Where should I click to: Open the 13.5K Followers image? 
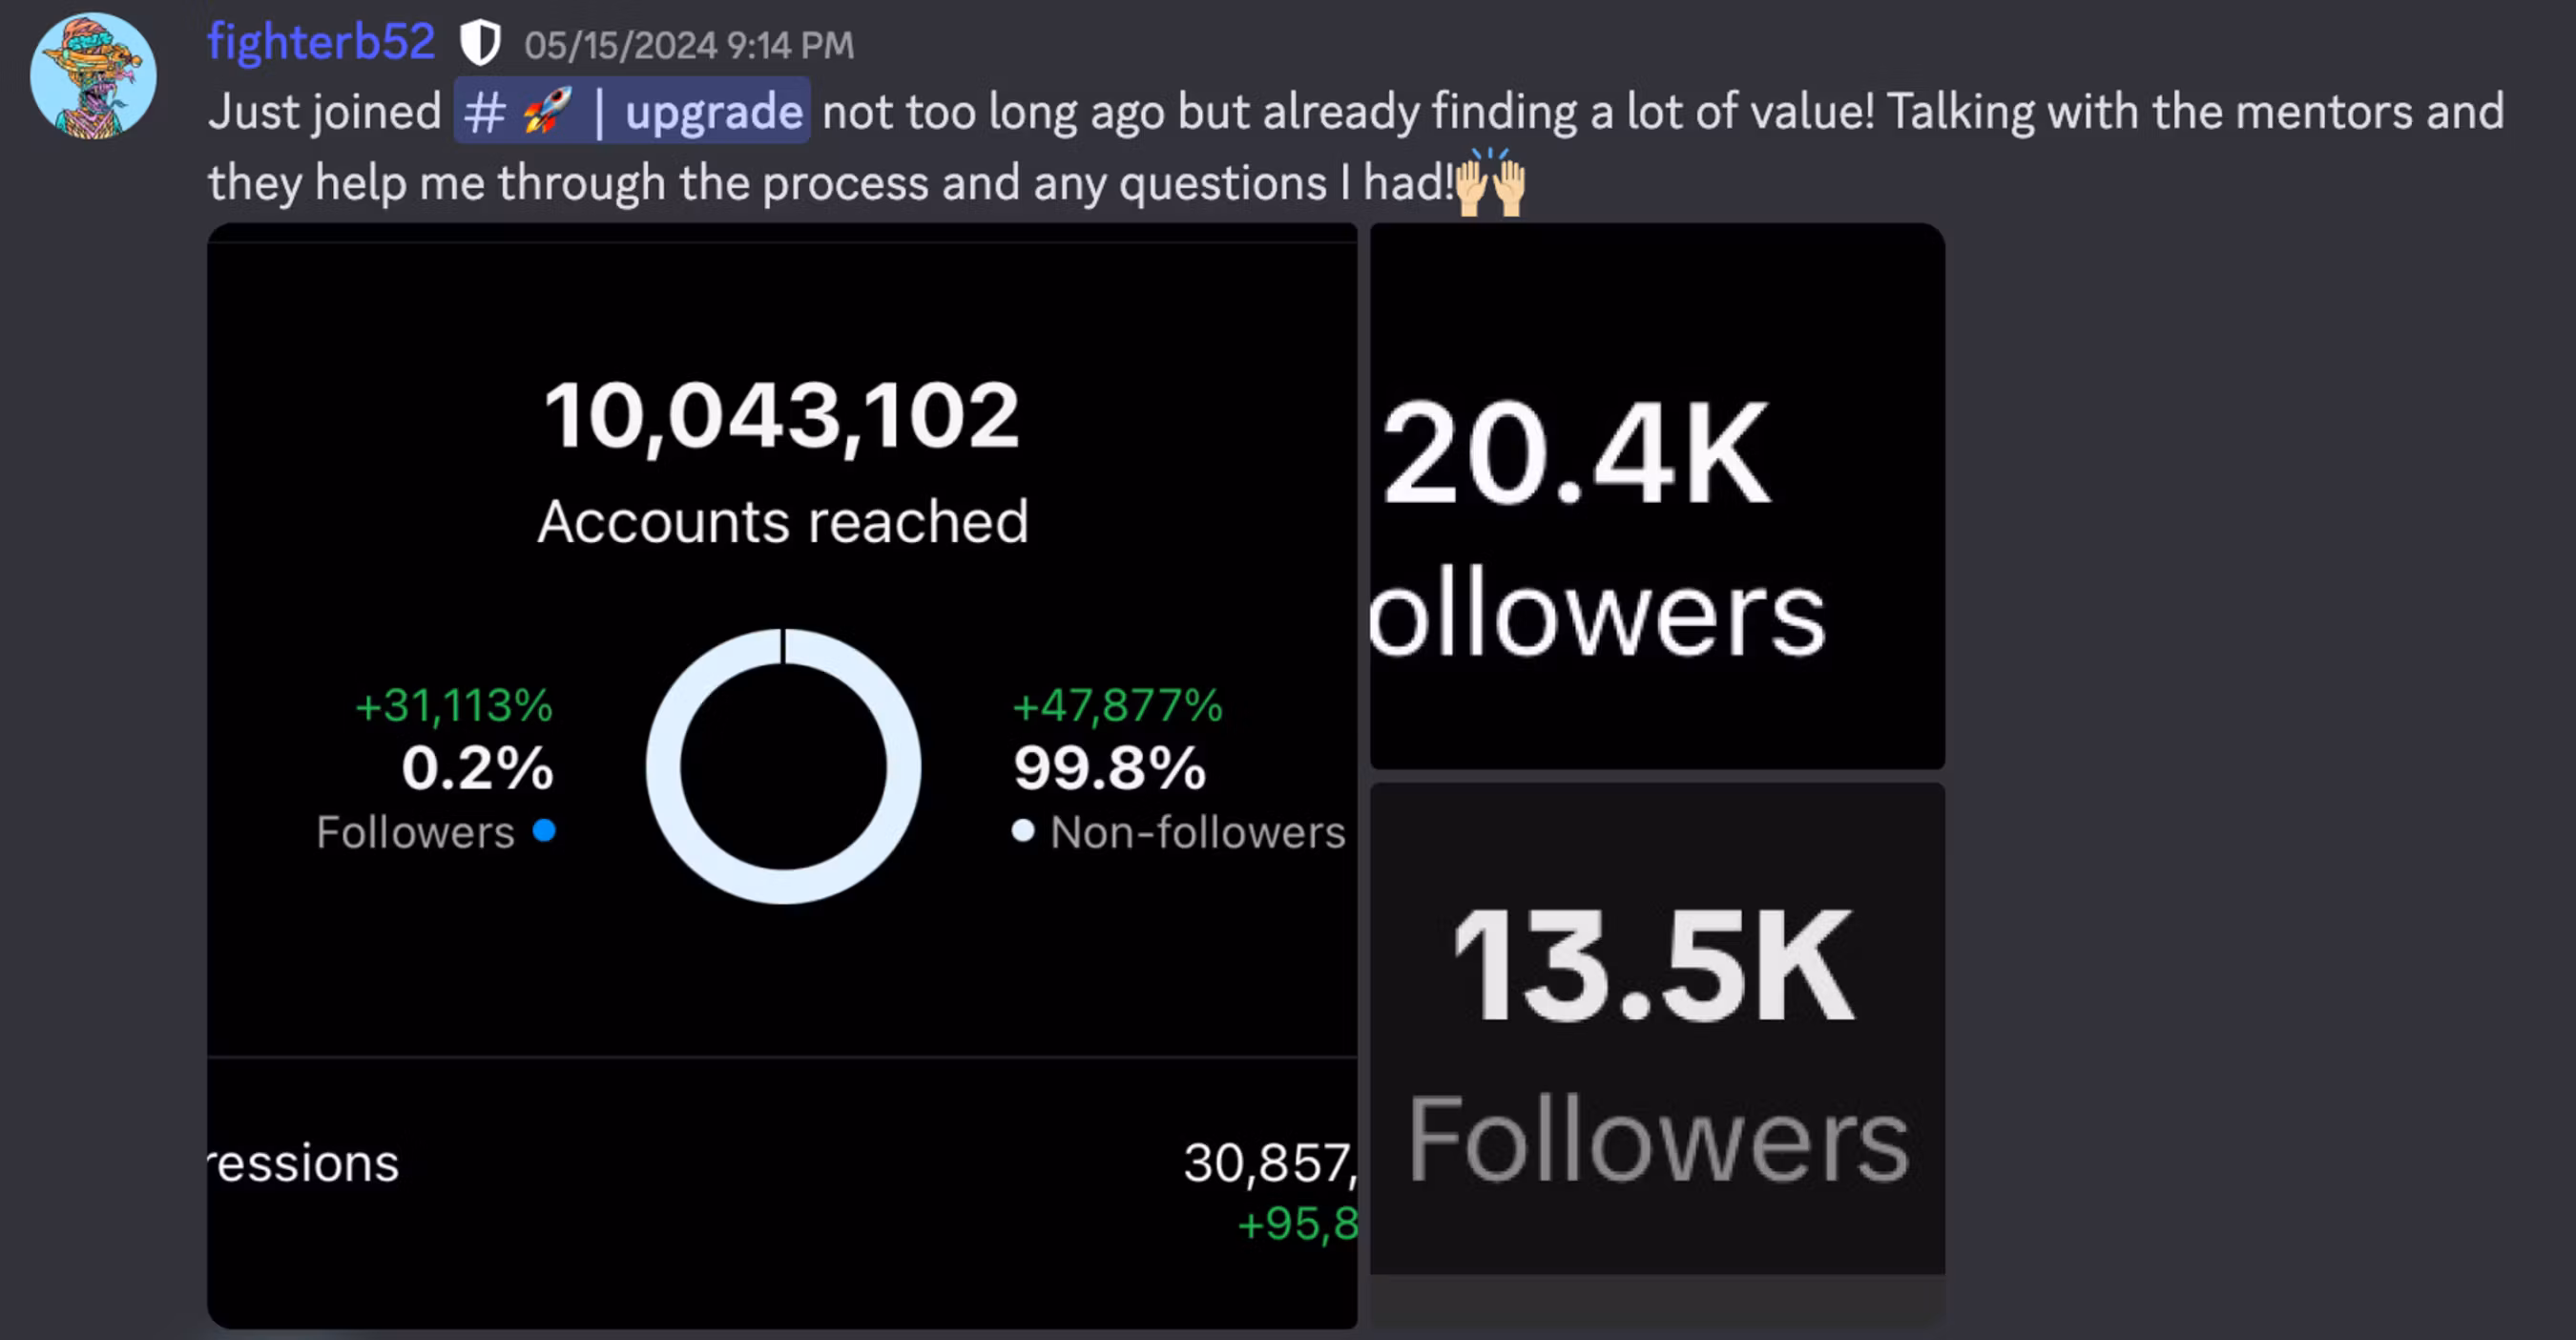[x=1656, y=1030]
